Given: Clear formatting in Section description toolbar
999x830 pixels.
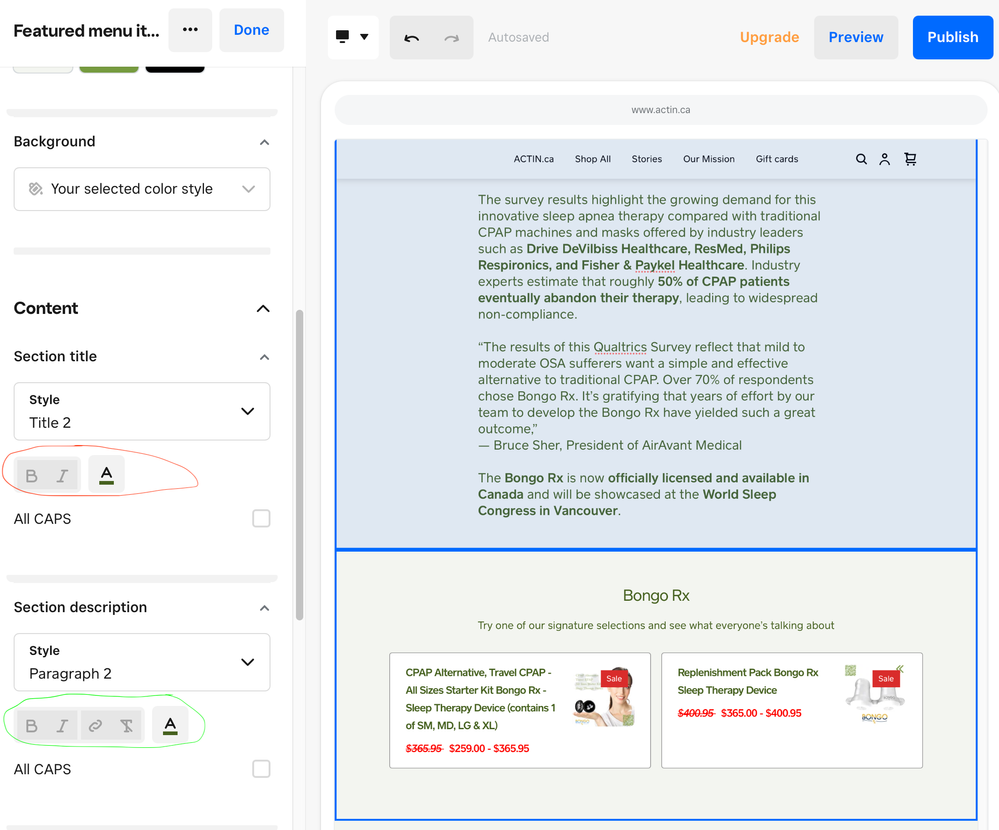Looking at the screenshot, I should [x=127, y=726].
